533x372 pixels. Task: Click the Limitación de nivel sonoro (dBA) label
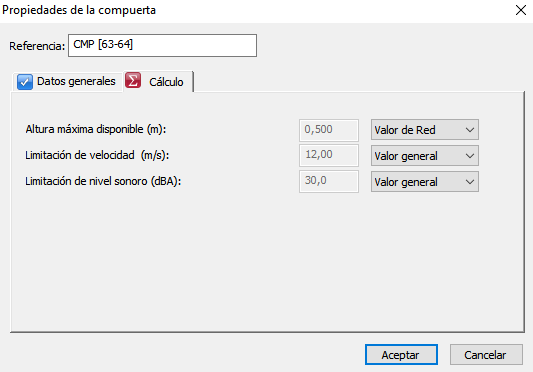click(103, 181)
